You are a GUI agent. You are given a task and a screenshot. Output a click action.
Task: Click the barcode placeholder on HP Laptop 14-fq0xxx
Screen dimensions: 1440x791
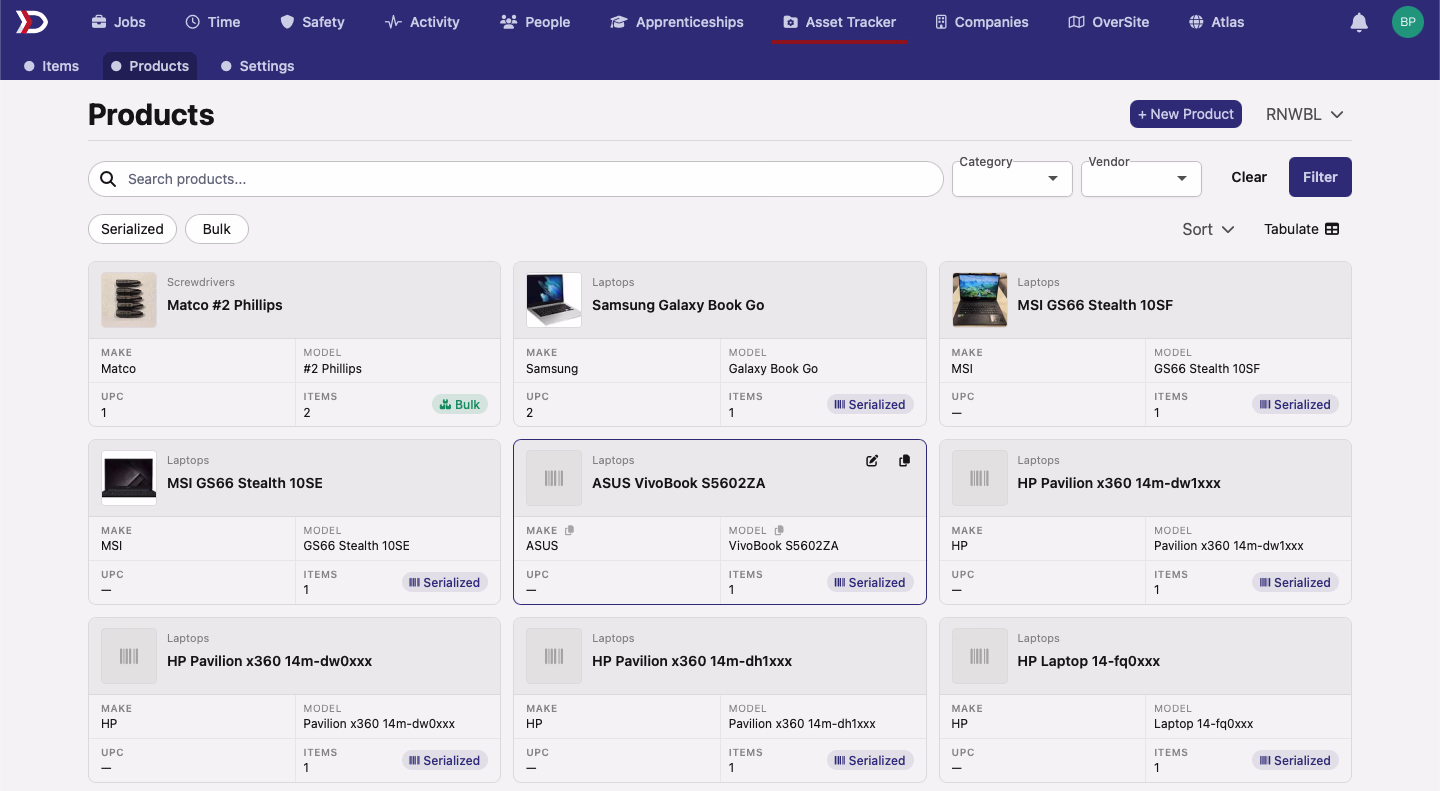[979, 656]
